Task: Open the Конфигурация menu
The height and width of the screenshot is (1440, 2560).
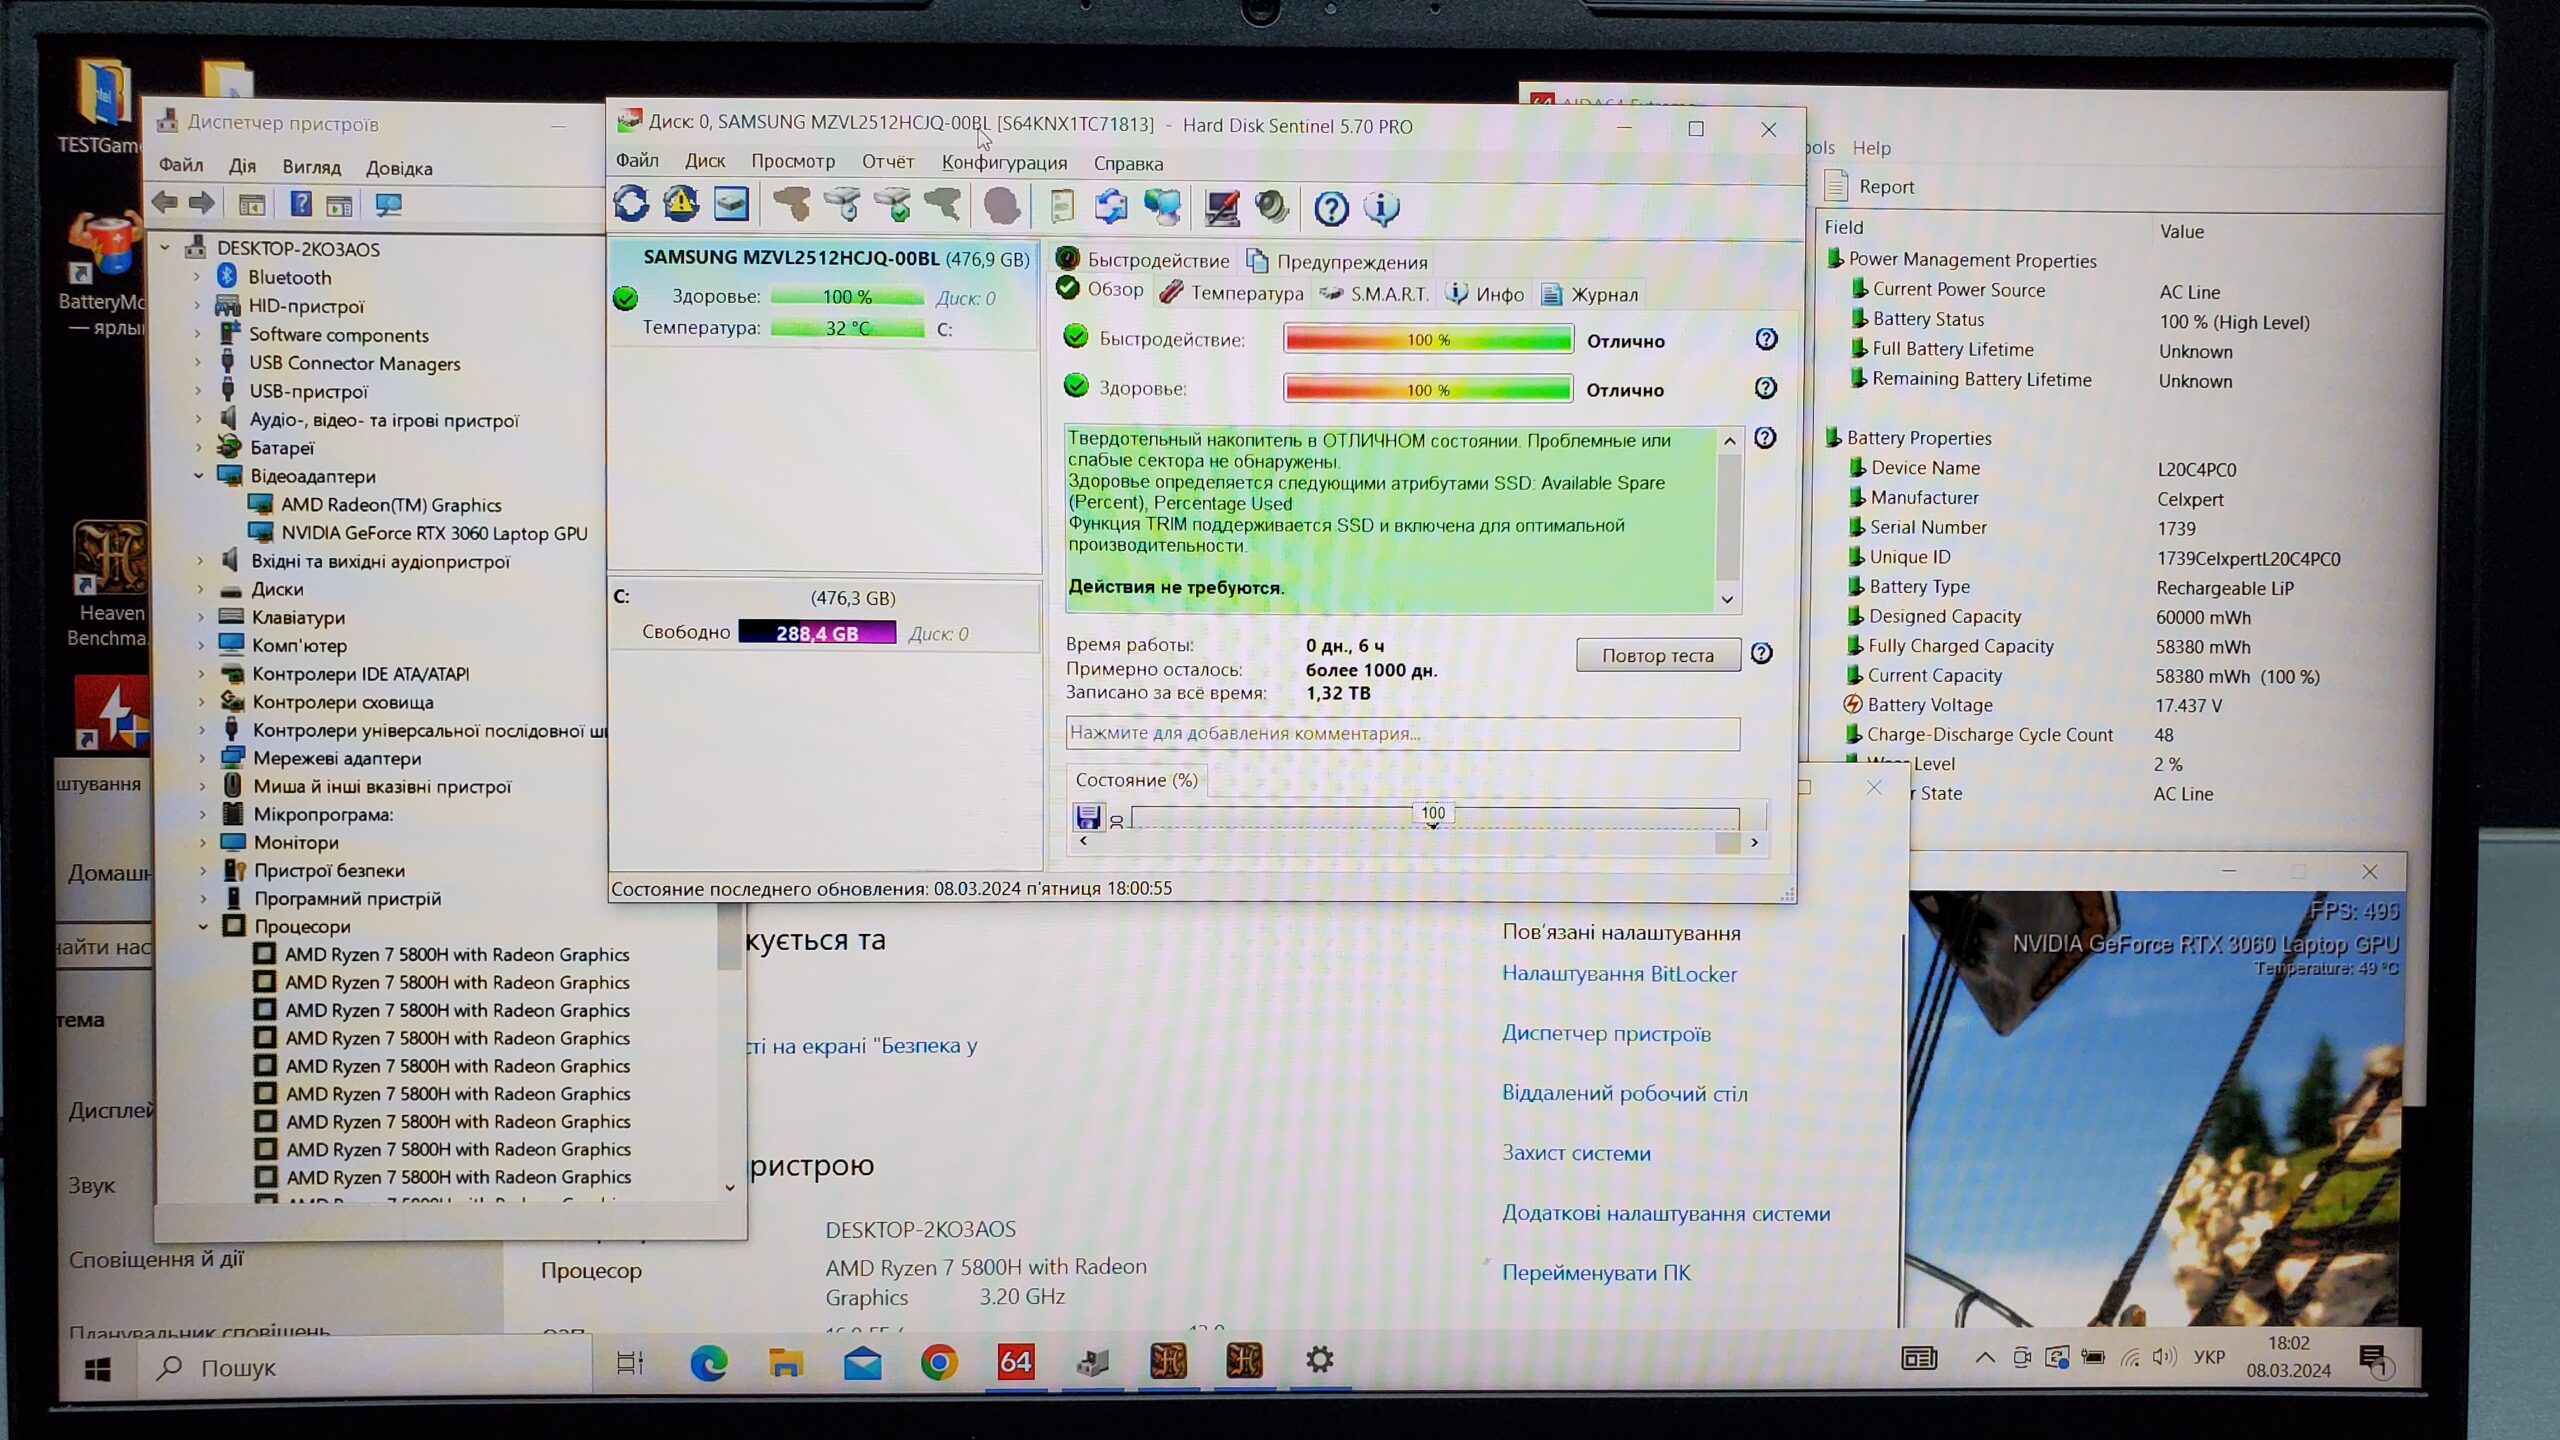Action: 1004,162
